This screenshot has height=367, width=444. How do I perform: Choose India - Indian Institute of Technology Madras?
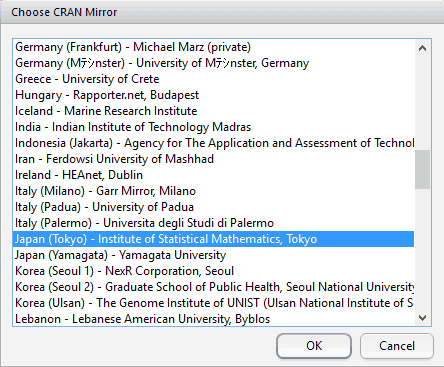tap(213, 127)
